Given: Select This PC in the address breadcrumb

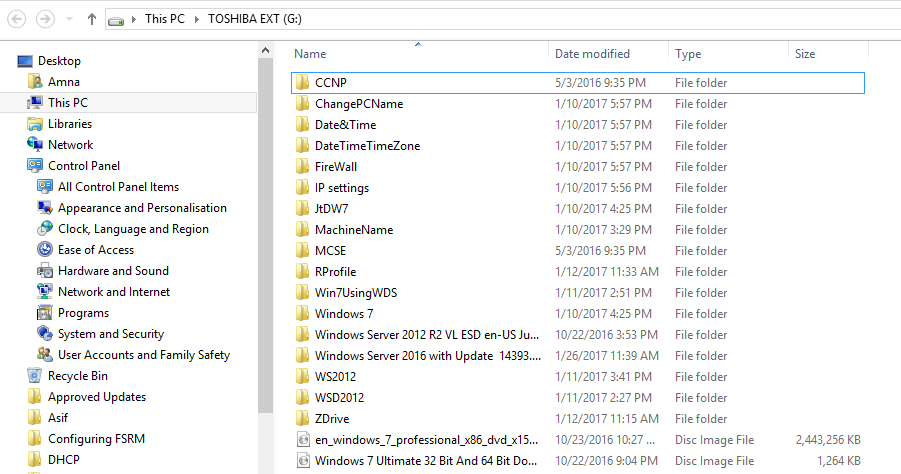Looking at the screenshot, I should [165, 19].
